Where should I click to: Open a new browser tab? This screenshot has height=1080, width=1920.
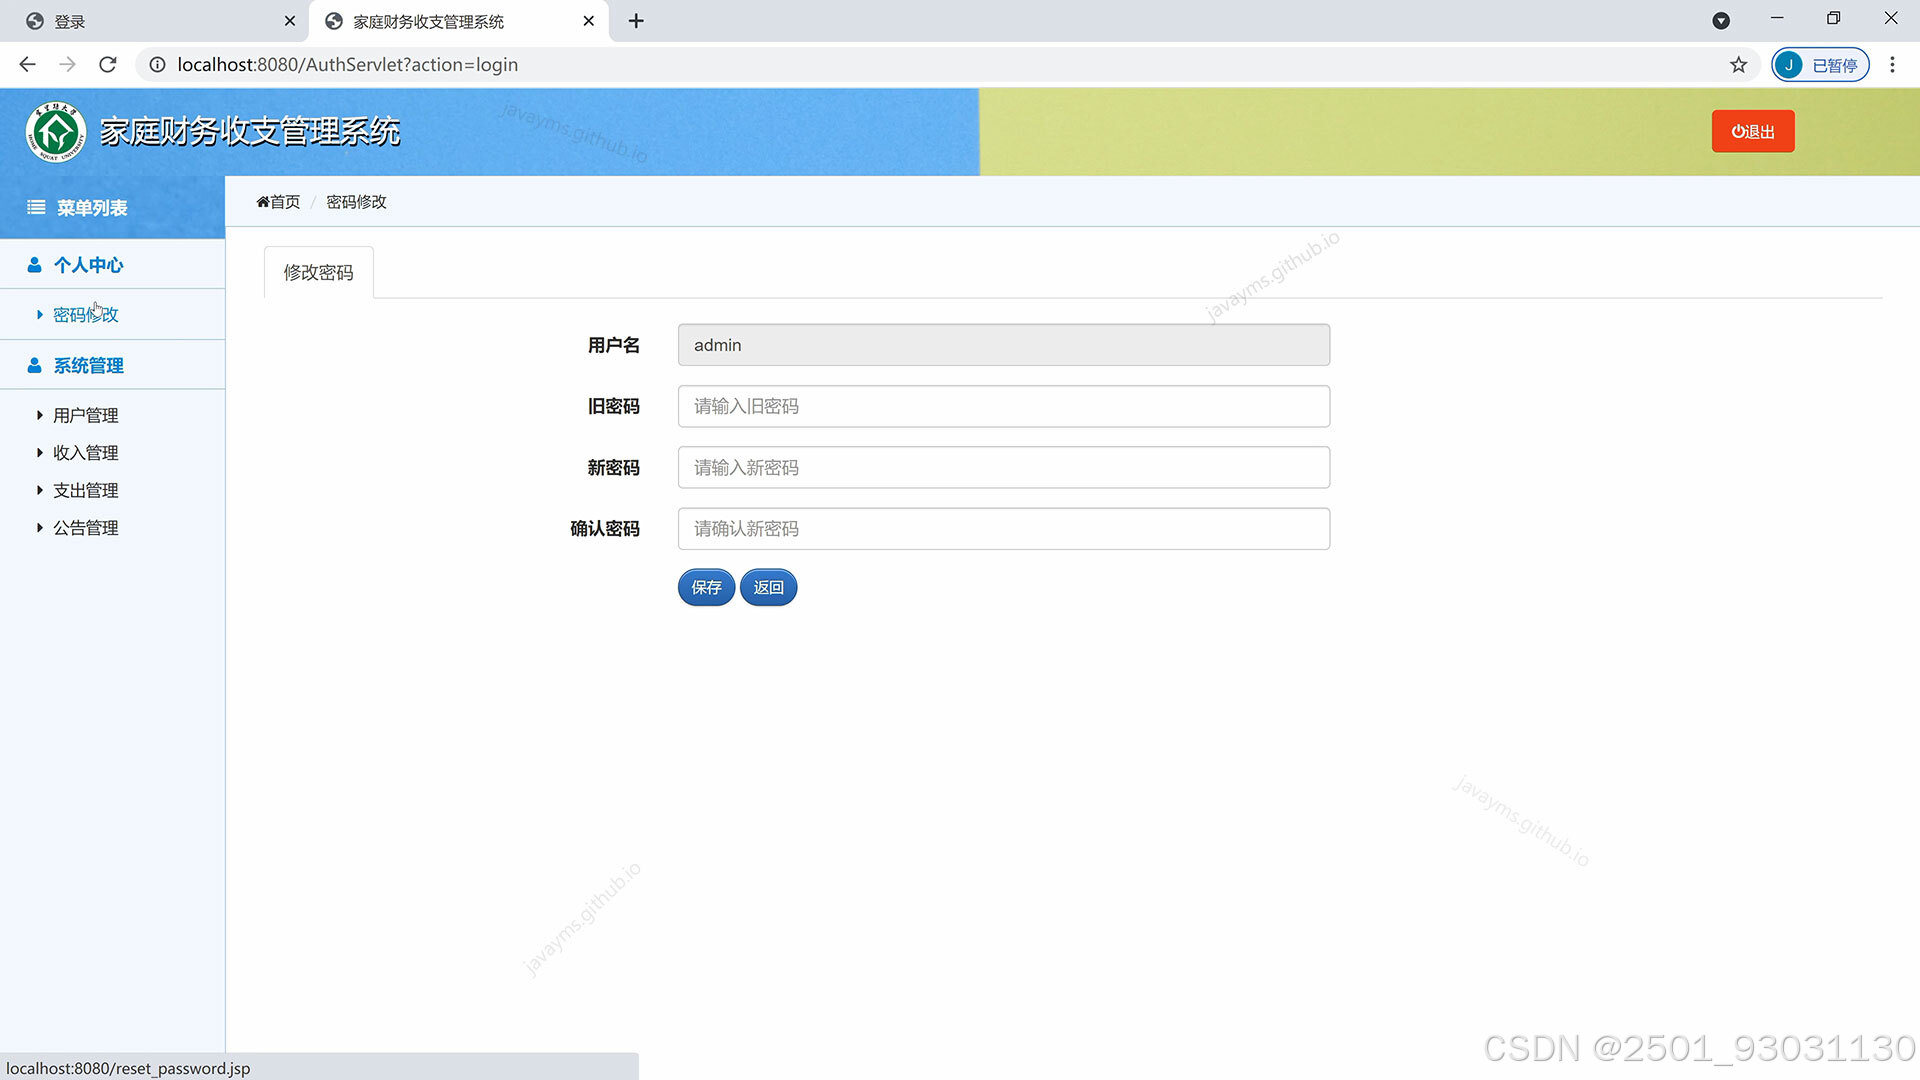(x=636, y=21)
